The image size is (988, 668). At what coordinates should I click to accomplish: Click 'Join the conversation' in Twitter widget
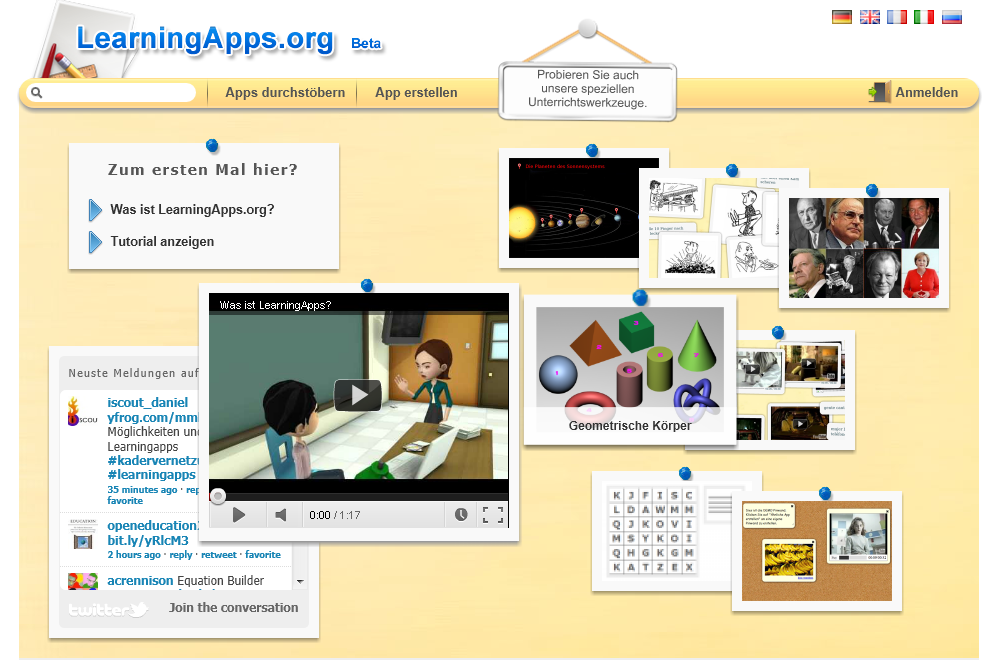(x=233, y=608)
